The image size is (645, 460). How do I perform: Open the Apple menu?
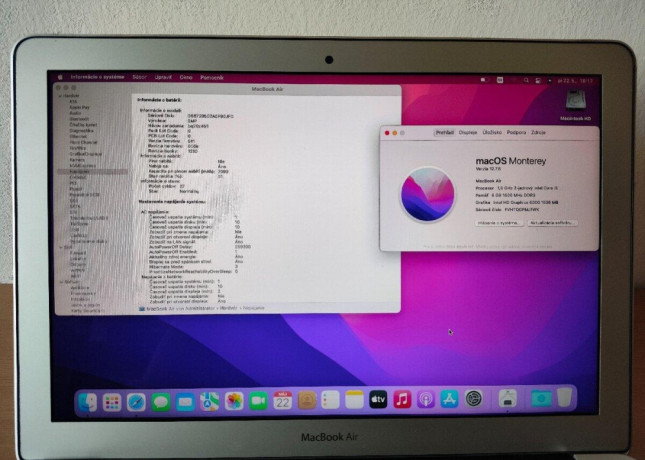[x=60, y=77]
